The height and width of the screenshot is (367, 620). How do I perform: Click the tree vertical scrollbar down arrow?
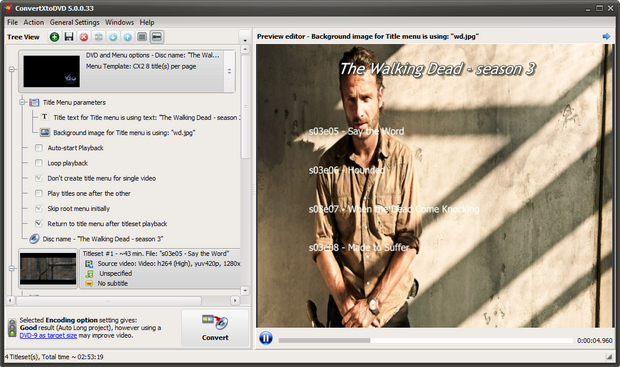(245, 291)
